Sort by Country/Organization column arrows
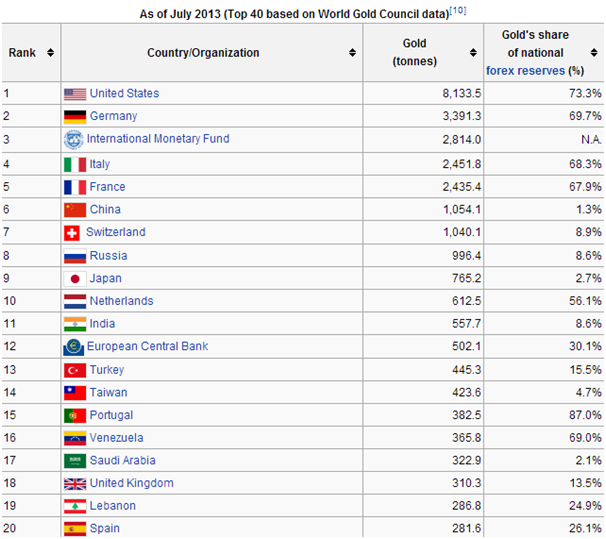This screenshot has height=539, width=606. [x=352, y=53]
